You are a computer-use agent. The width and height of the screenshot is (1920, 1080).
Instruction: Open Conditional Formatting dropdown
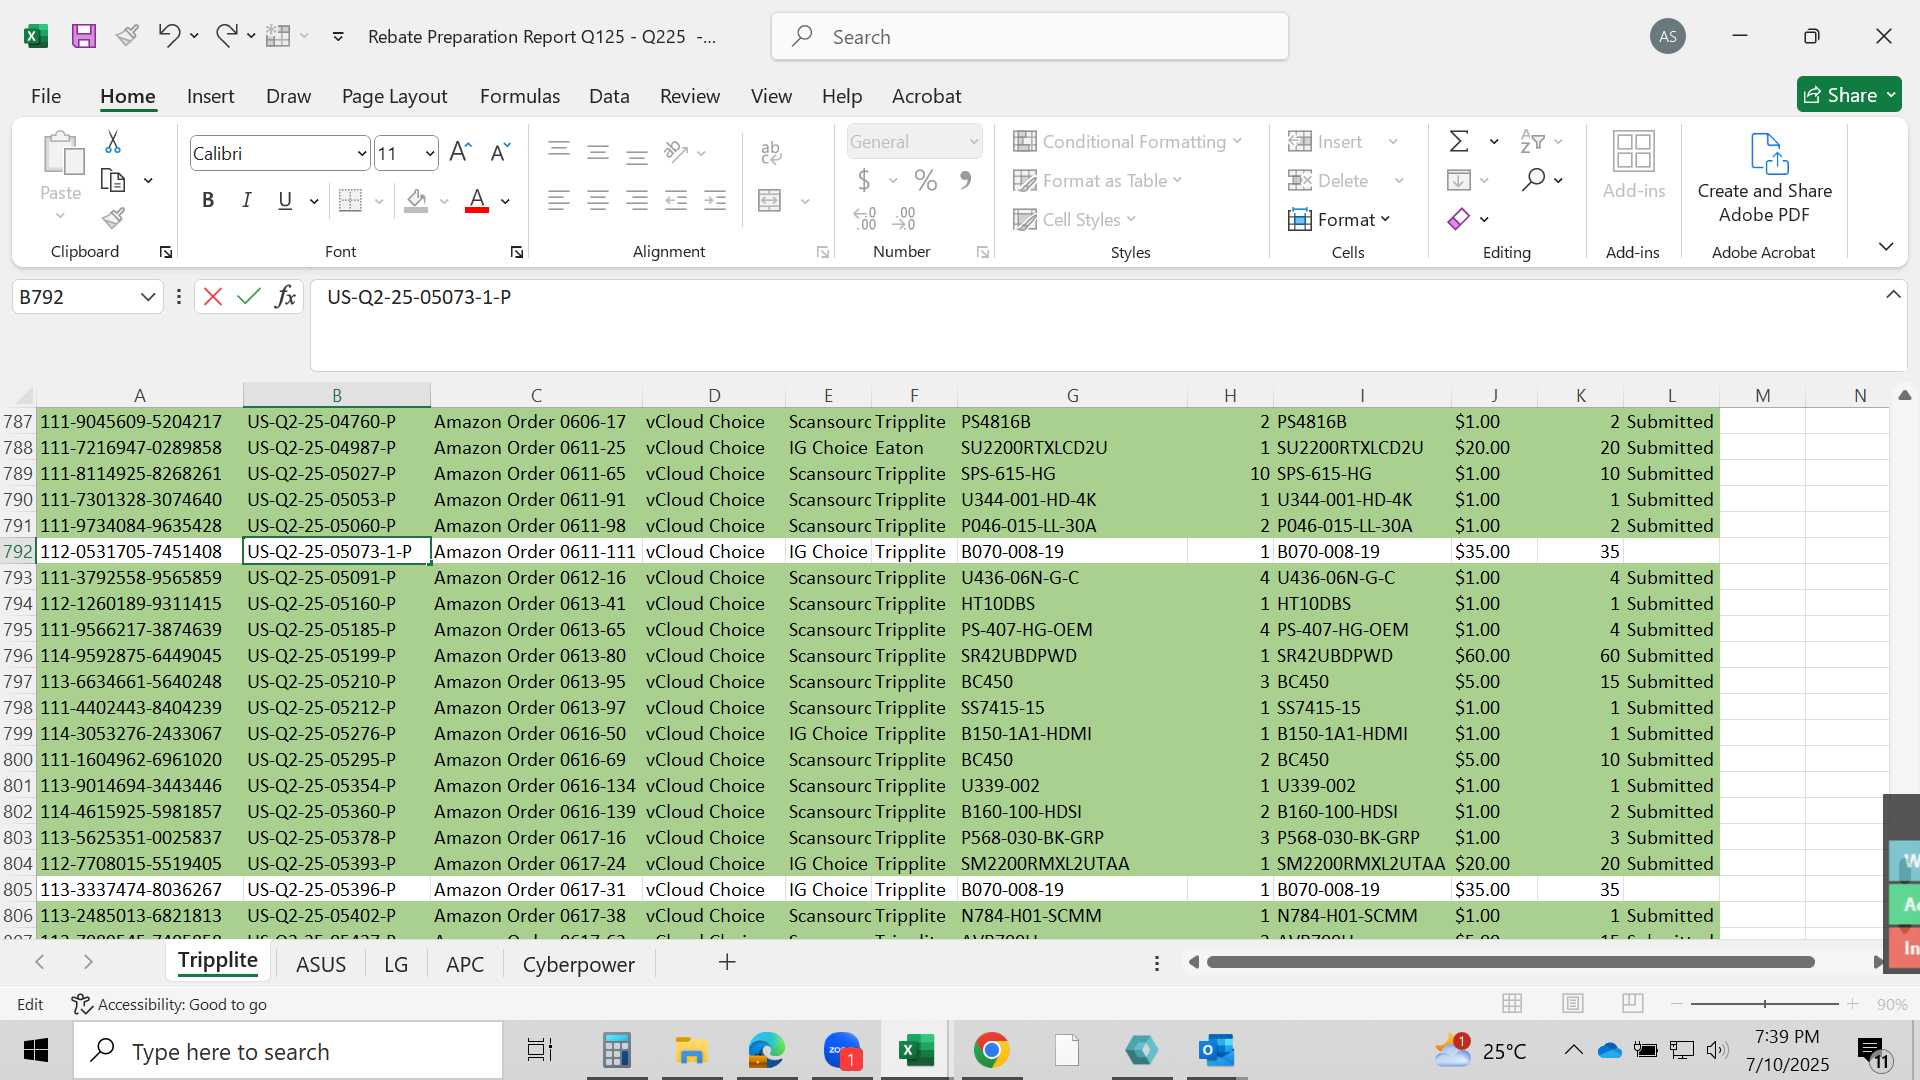[1127, 141]
